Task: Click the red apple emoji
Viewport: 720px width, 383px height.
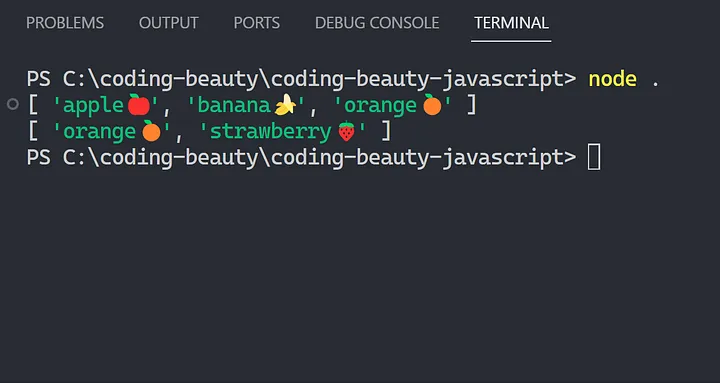Action: pos(139,105)
